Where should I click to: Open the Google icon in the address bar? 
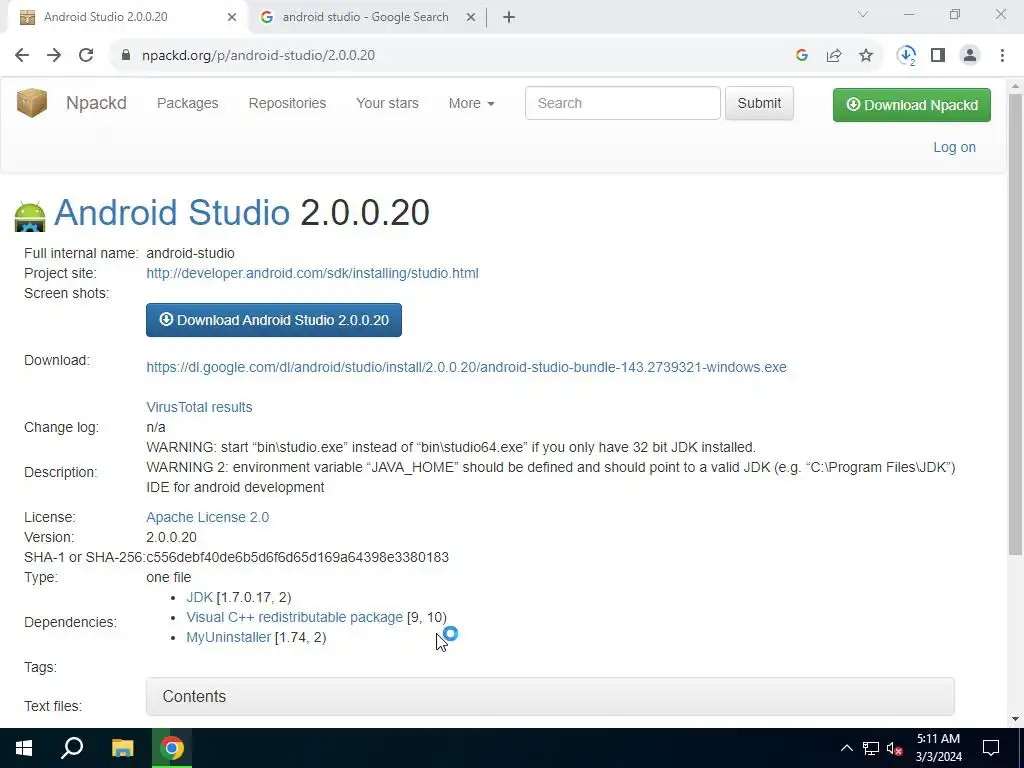pyautogui.click(x=802, y=56)
